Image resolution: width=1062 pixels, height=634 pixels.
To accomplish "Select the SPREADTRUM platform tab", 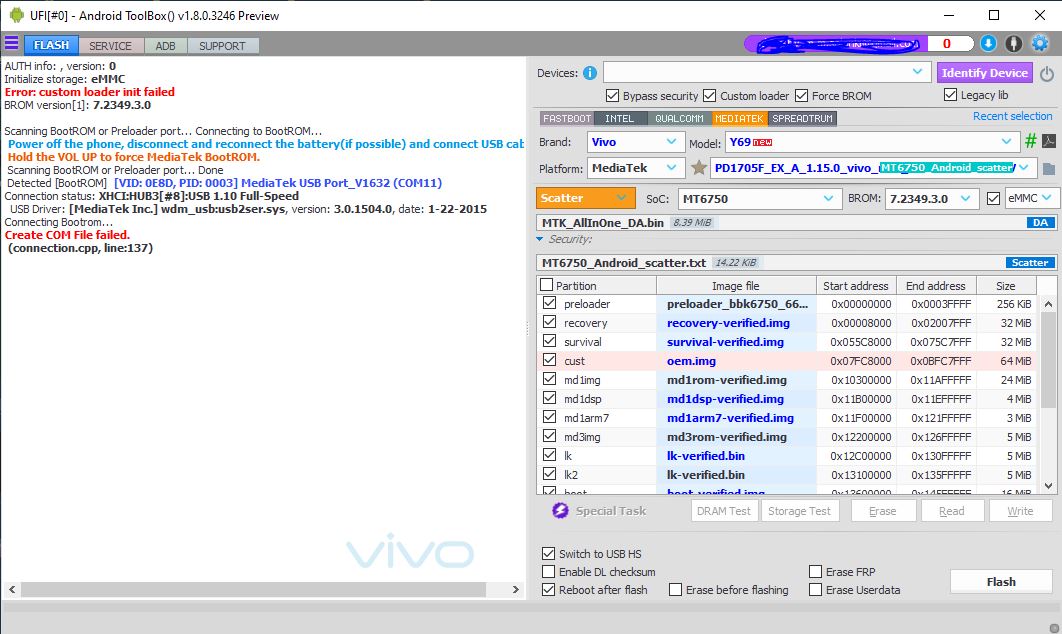I will (x=803, y=119).
